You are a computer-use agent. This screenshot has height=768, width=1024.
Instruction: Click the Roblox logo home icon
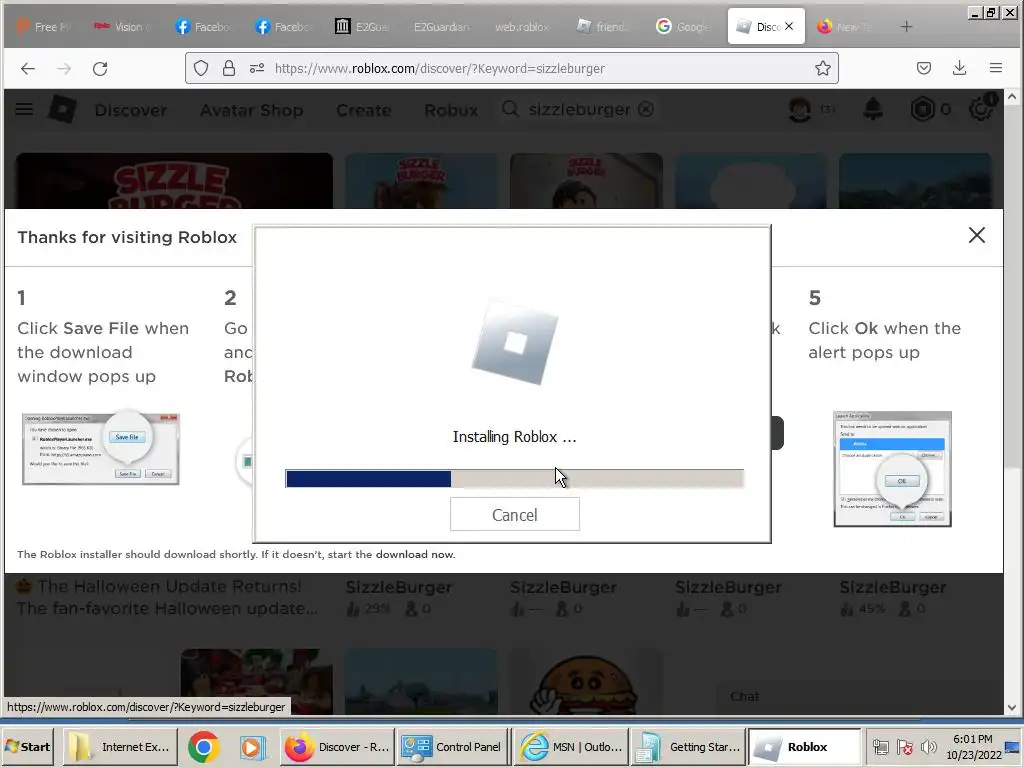click(x=63, y=109)
